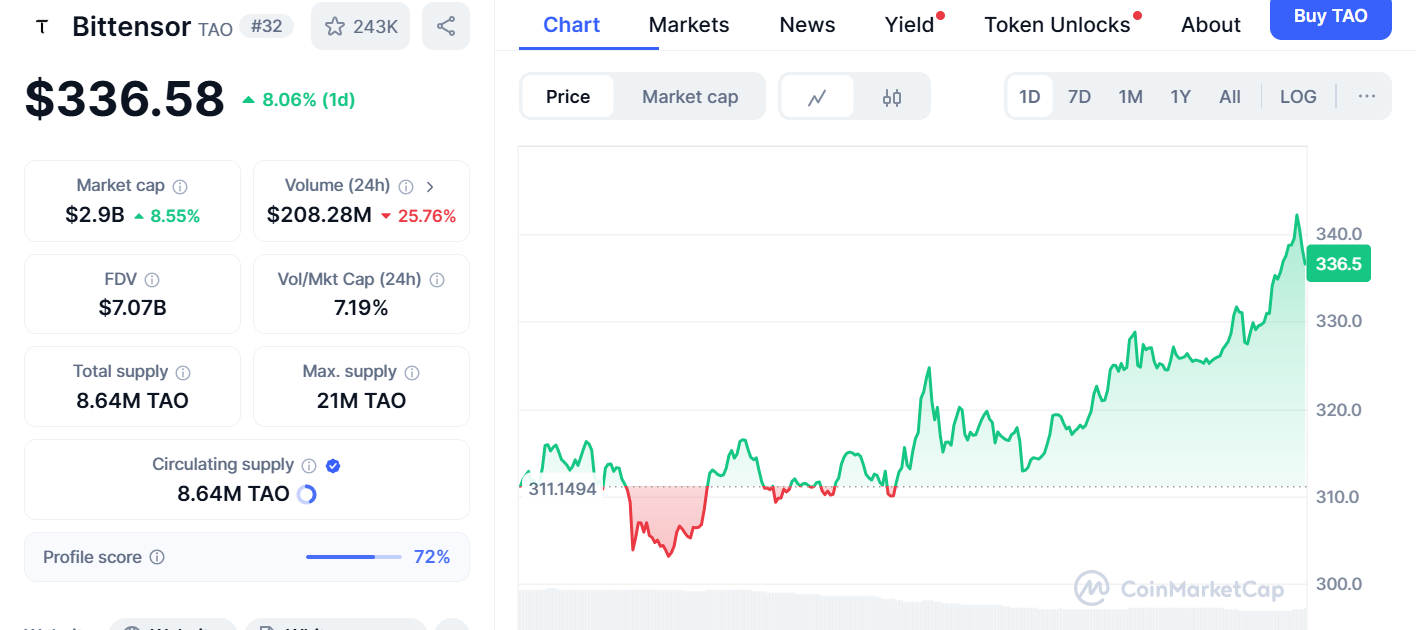Screen dimensions: 1416x630
Task: Click the #32 rank badge
Action: point(266,27)
